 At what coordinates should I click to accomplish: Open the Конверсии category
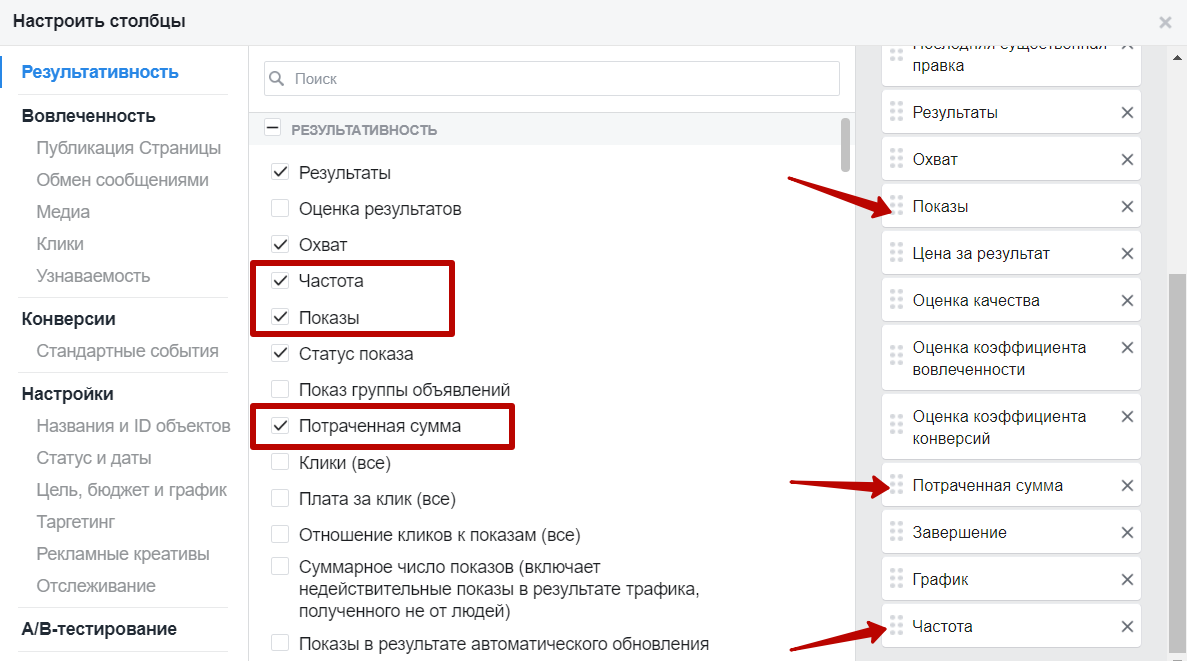point(69,319)
